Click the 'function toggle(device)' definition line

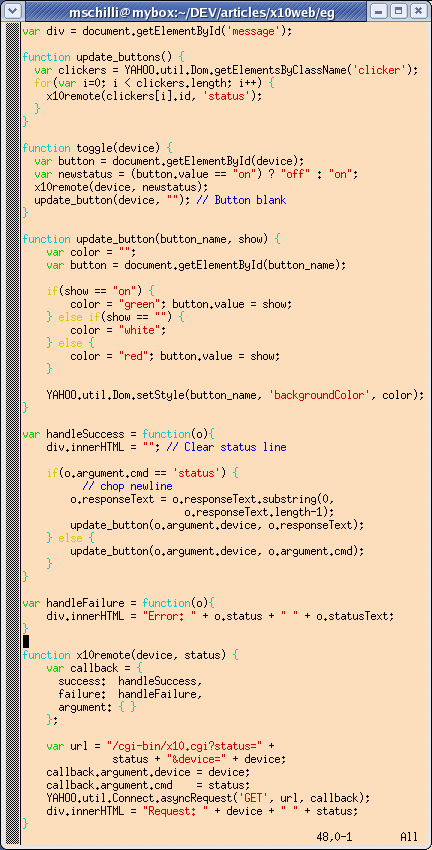coord(98,148)
